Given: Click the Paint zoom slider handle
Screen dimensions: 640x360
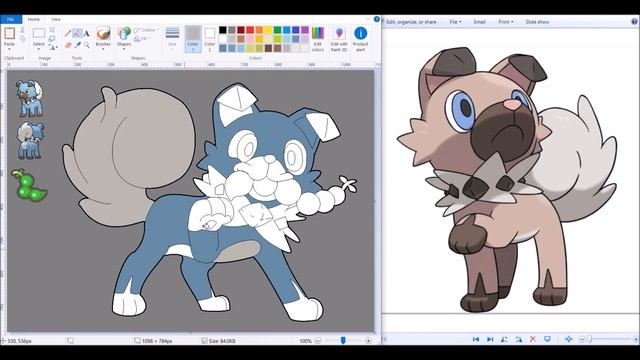Looking at the screenshot, I should point(343,340).
